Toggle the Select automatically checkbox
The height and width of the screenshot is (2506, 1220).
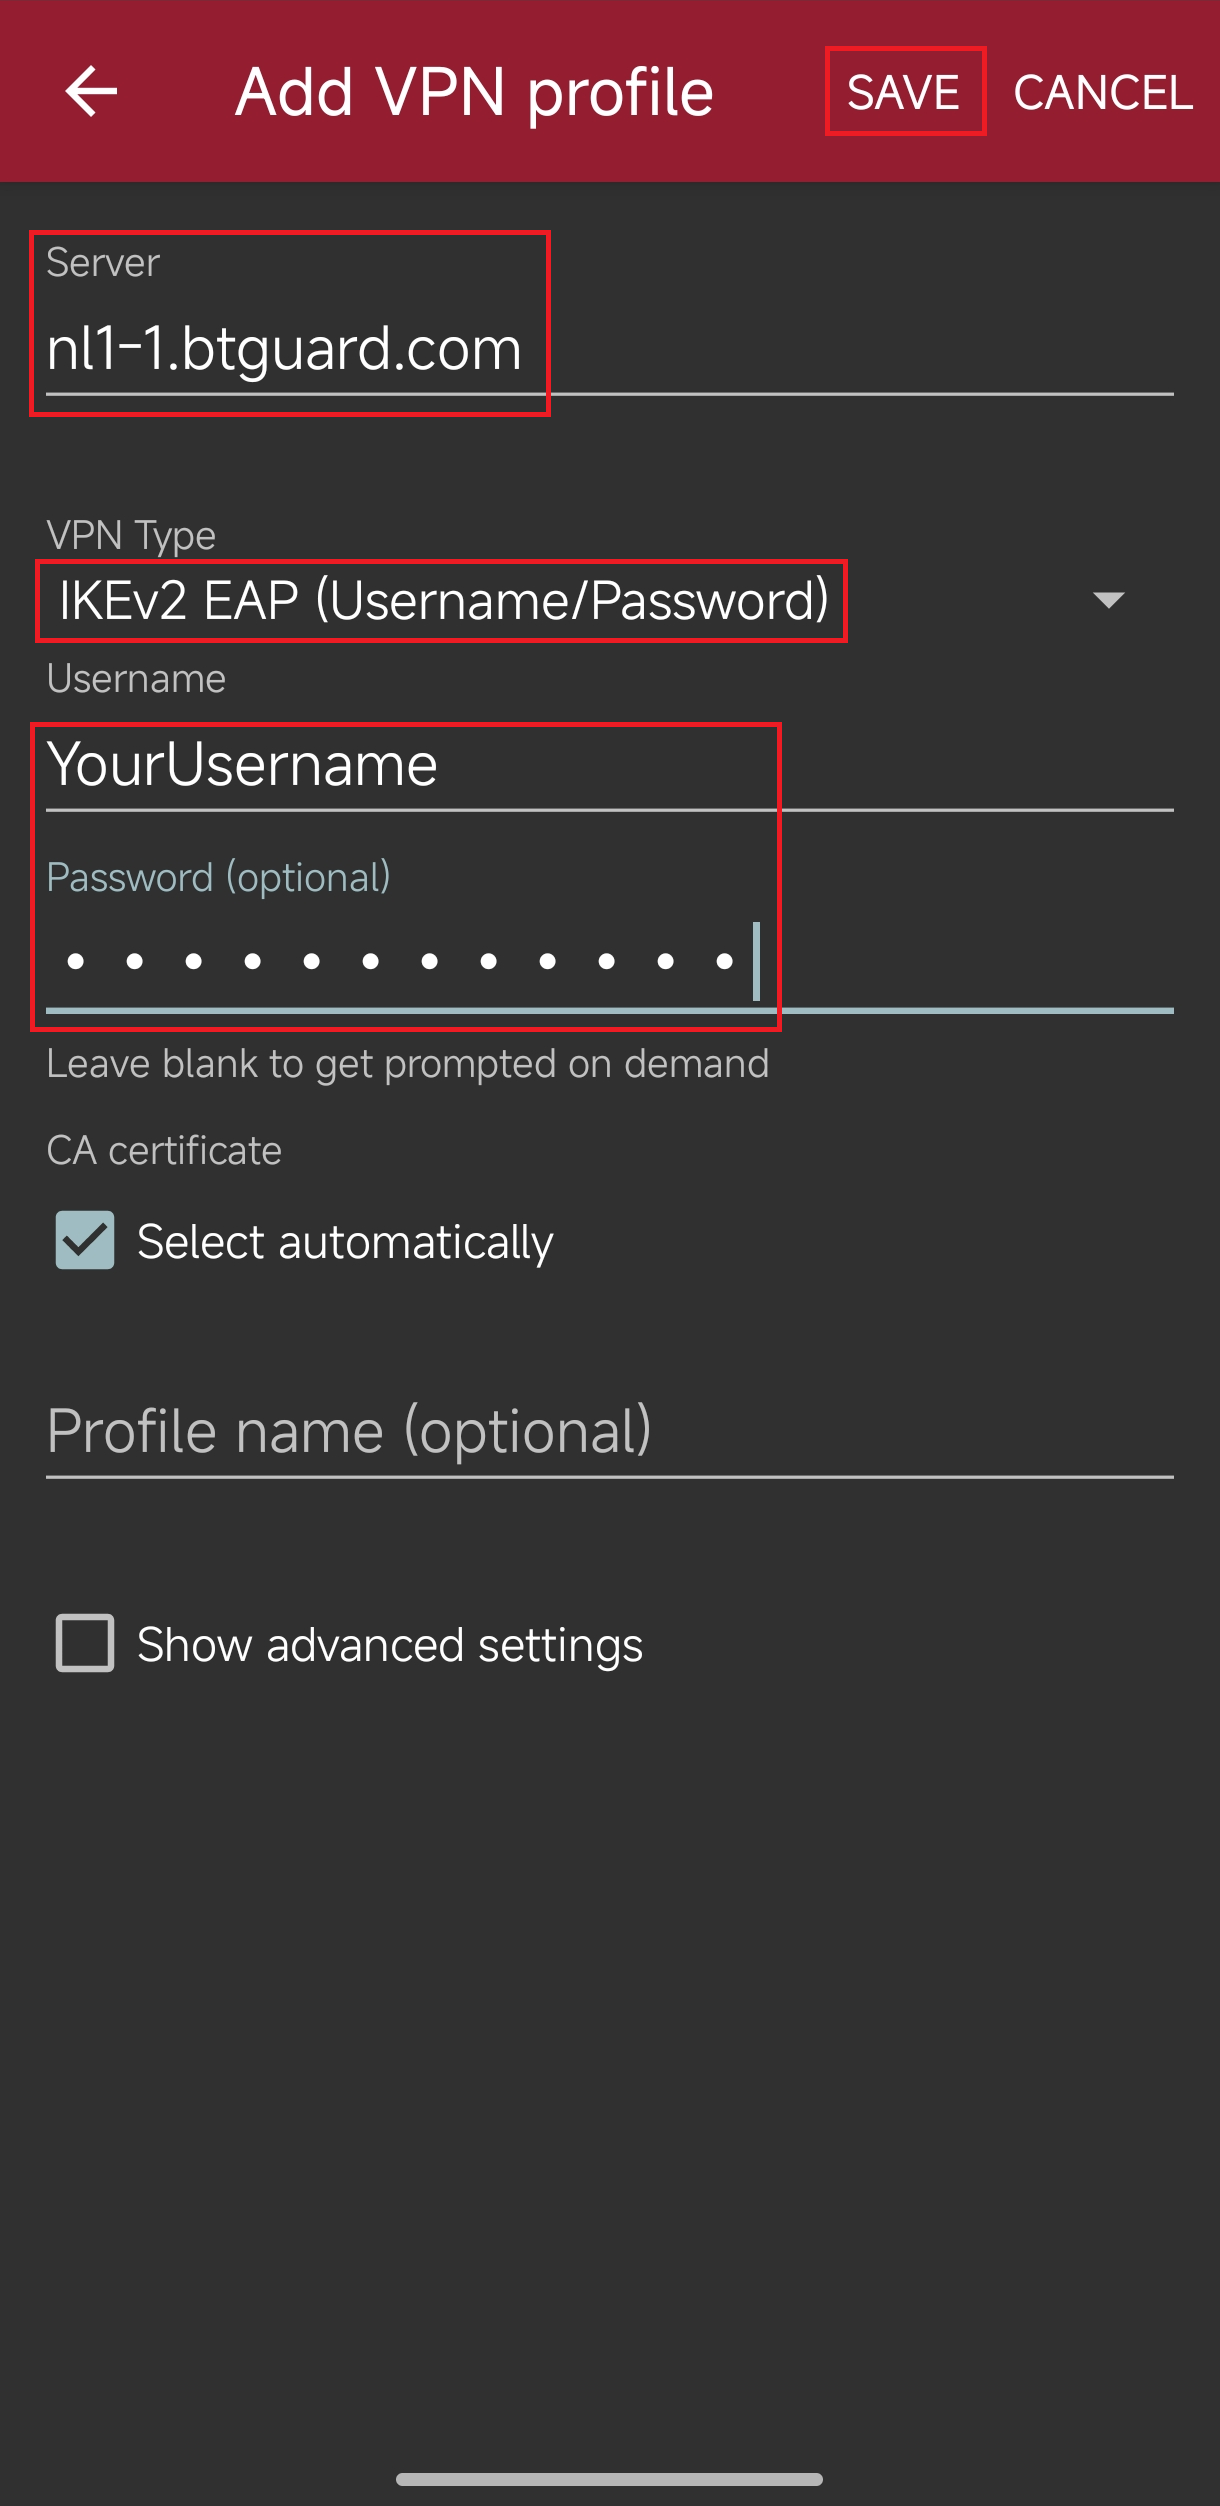coord(85,1240)
